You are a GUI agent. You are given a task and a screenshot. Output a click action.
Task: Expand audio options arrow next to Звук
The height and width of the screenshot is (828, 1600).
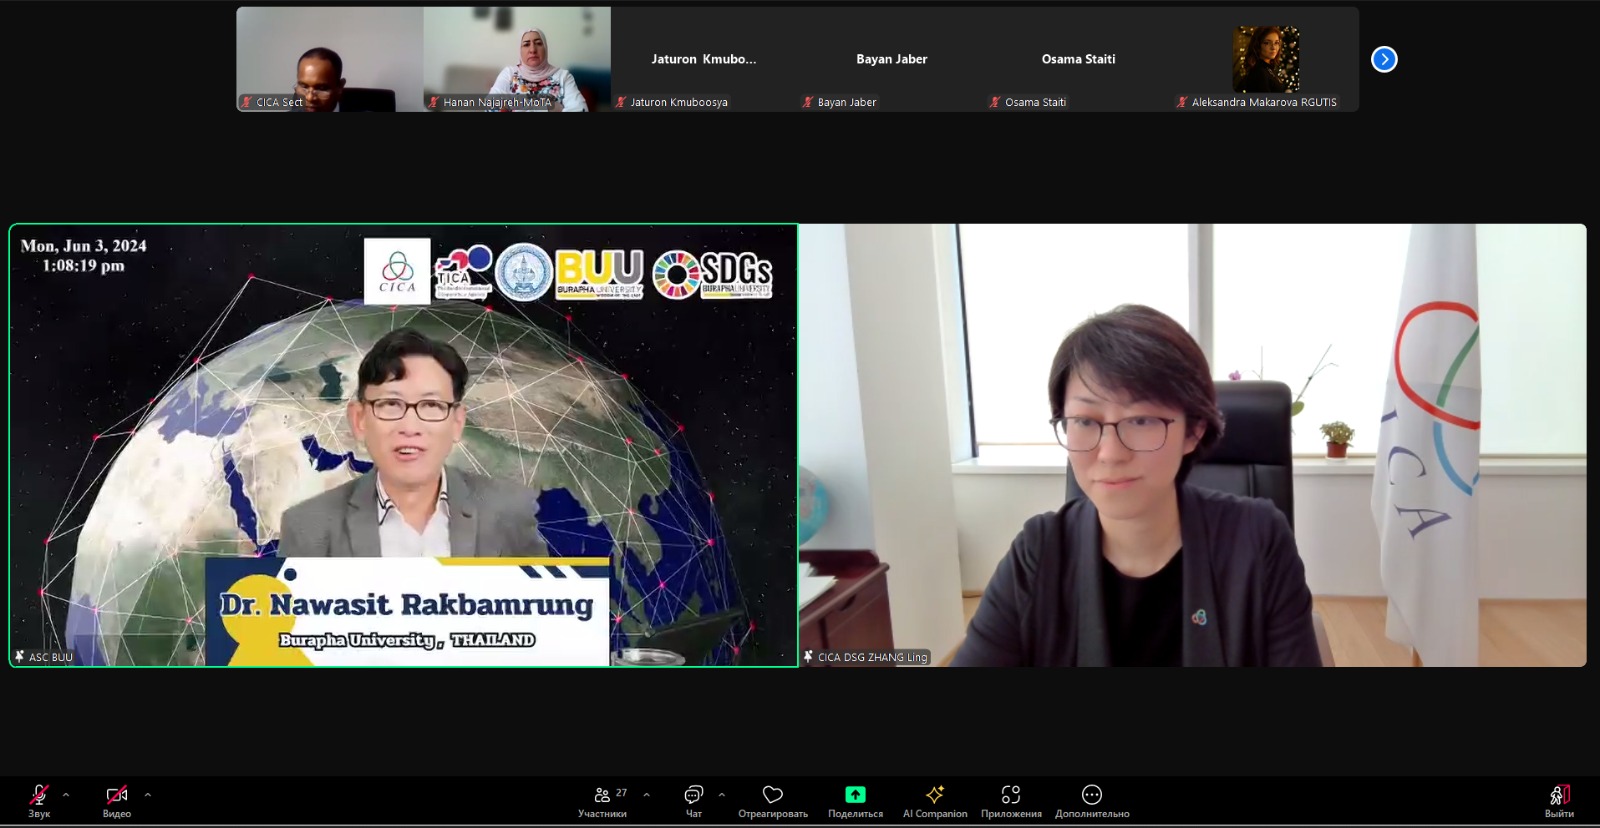tap(66, 795)
